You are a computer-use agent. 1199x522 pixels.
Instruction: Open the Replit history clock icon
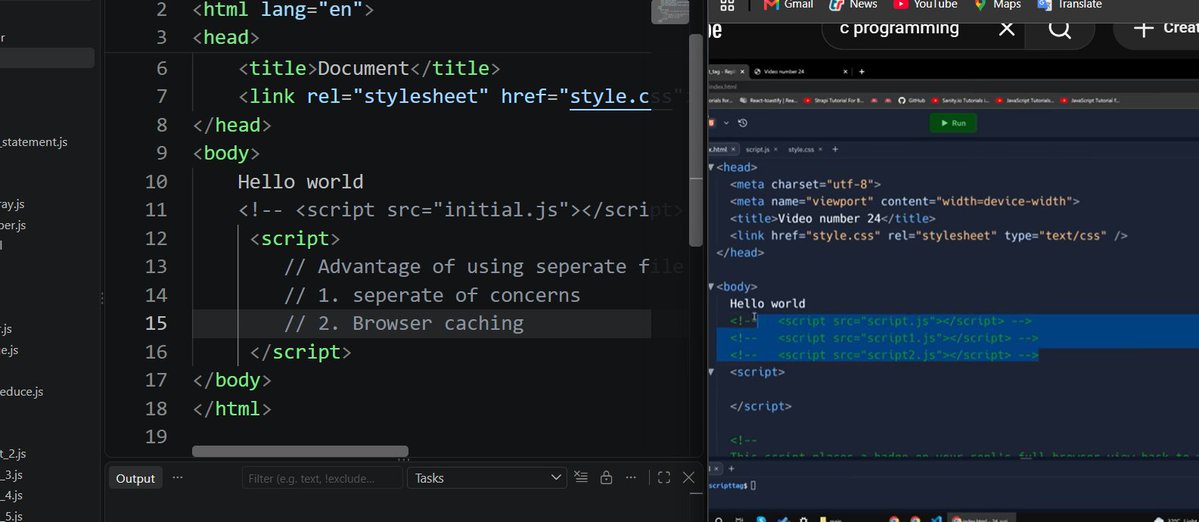tap(742, 123)
